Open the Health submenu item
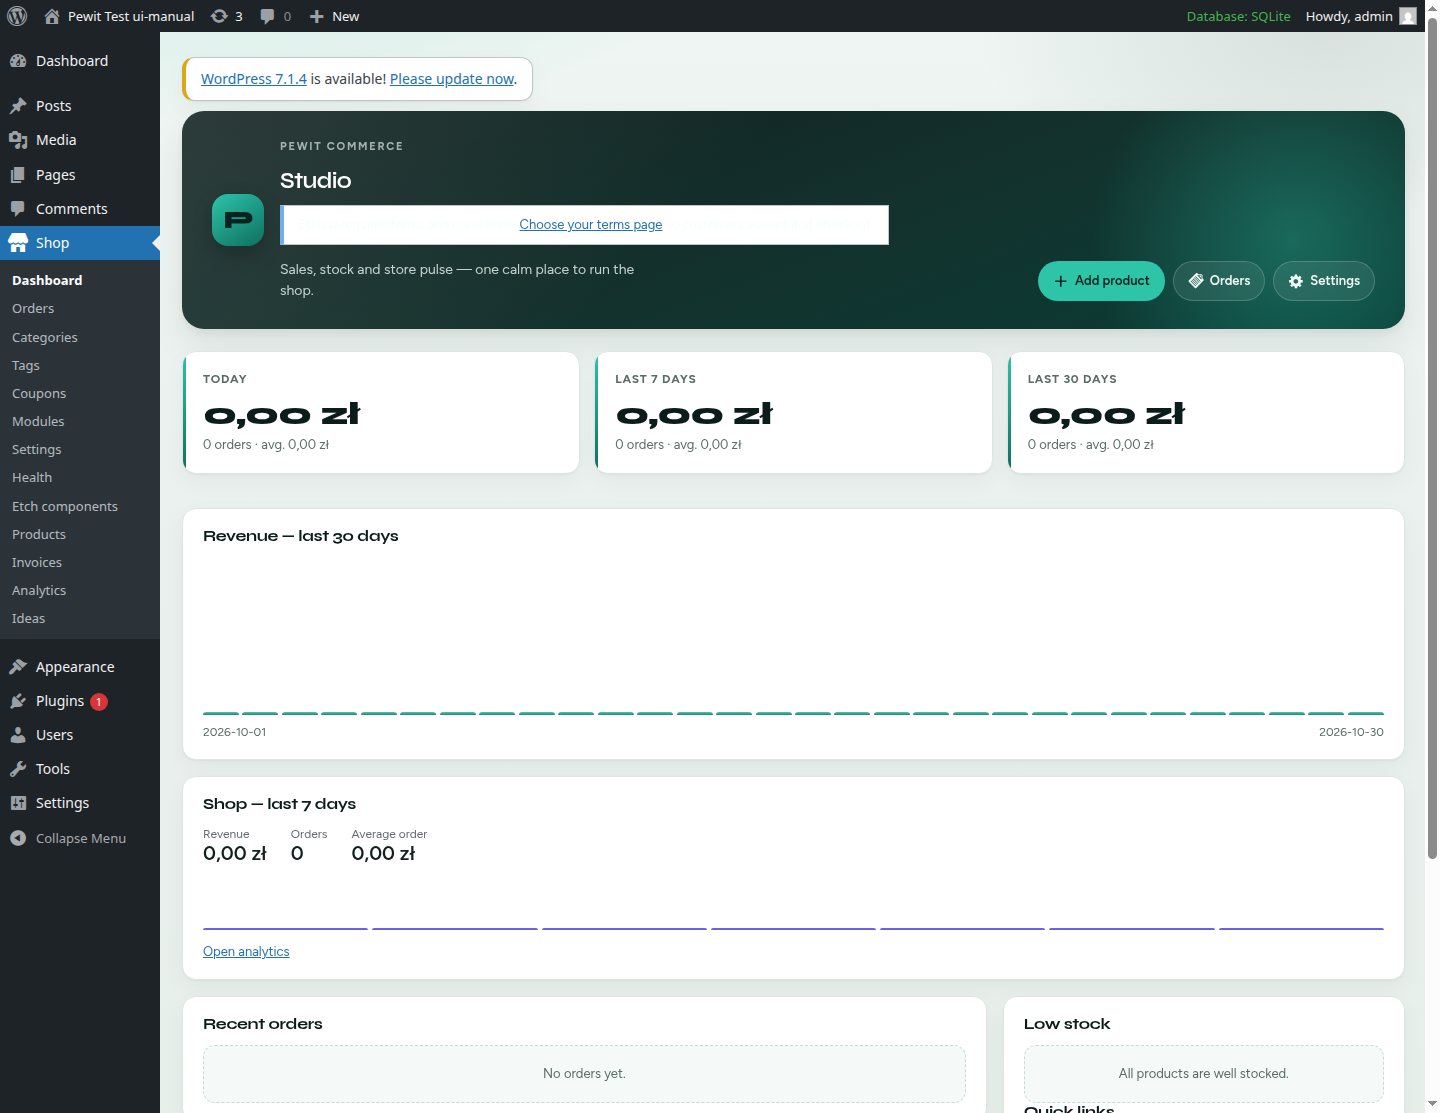This screenshot has width=1440, height=1113. pos(32,478)
